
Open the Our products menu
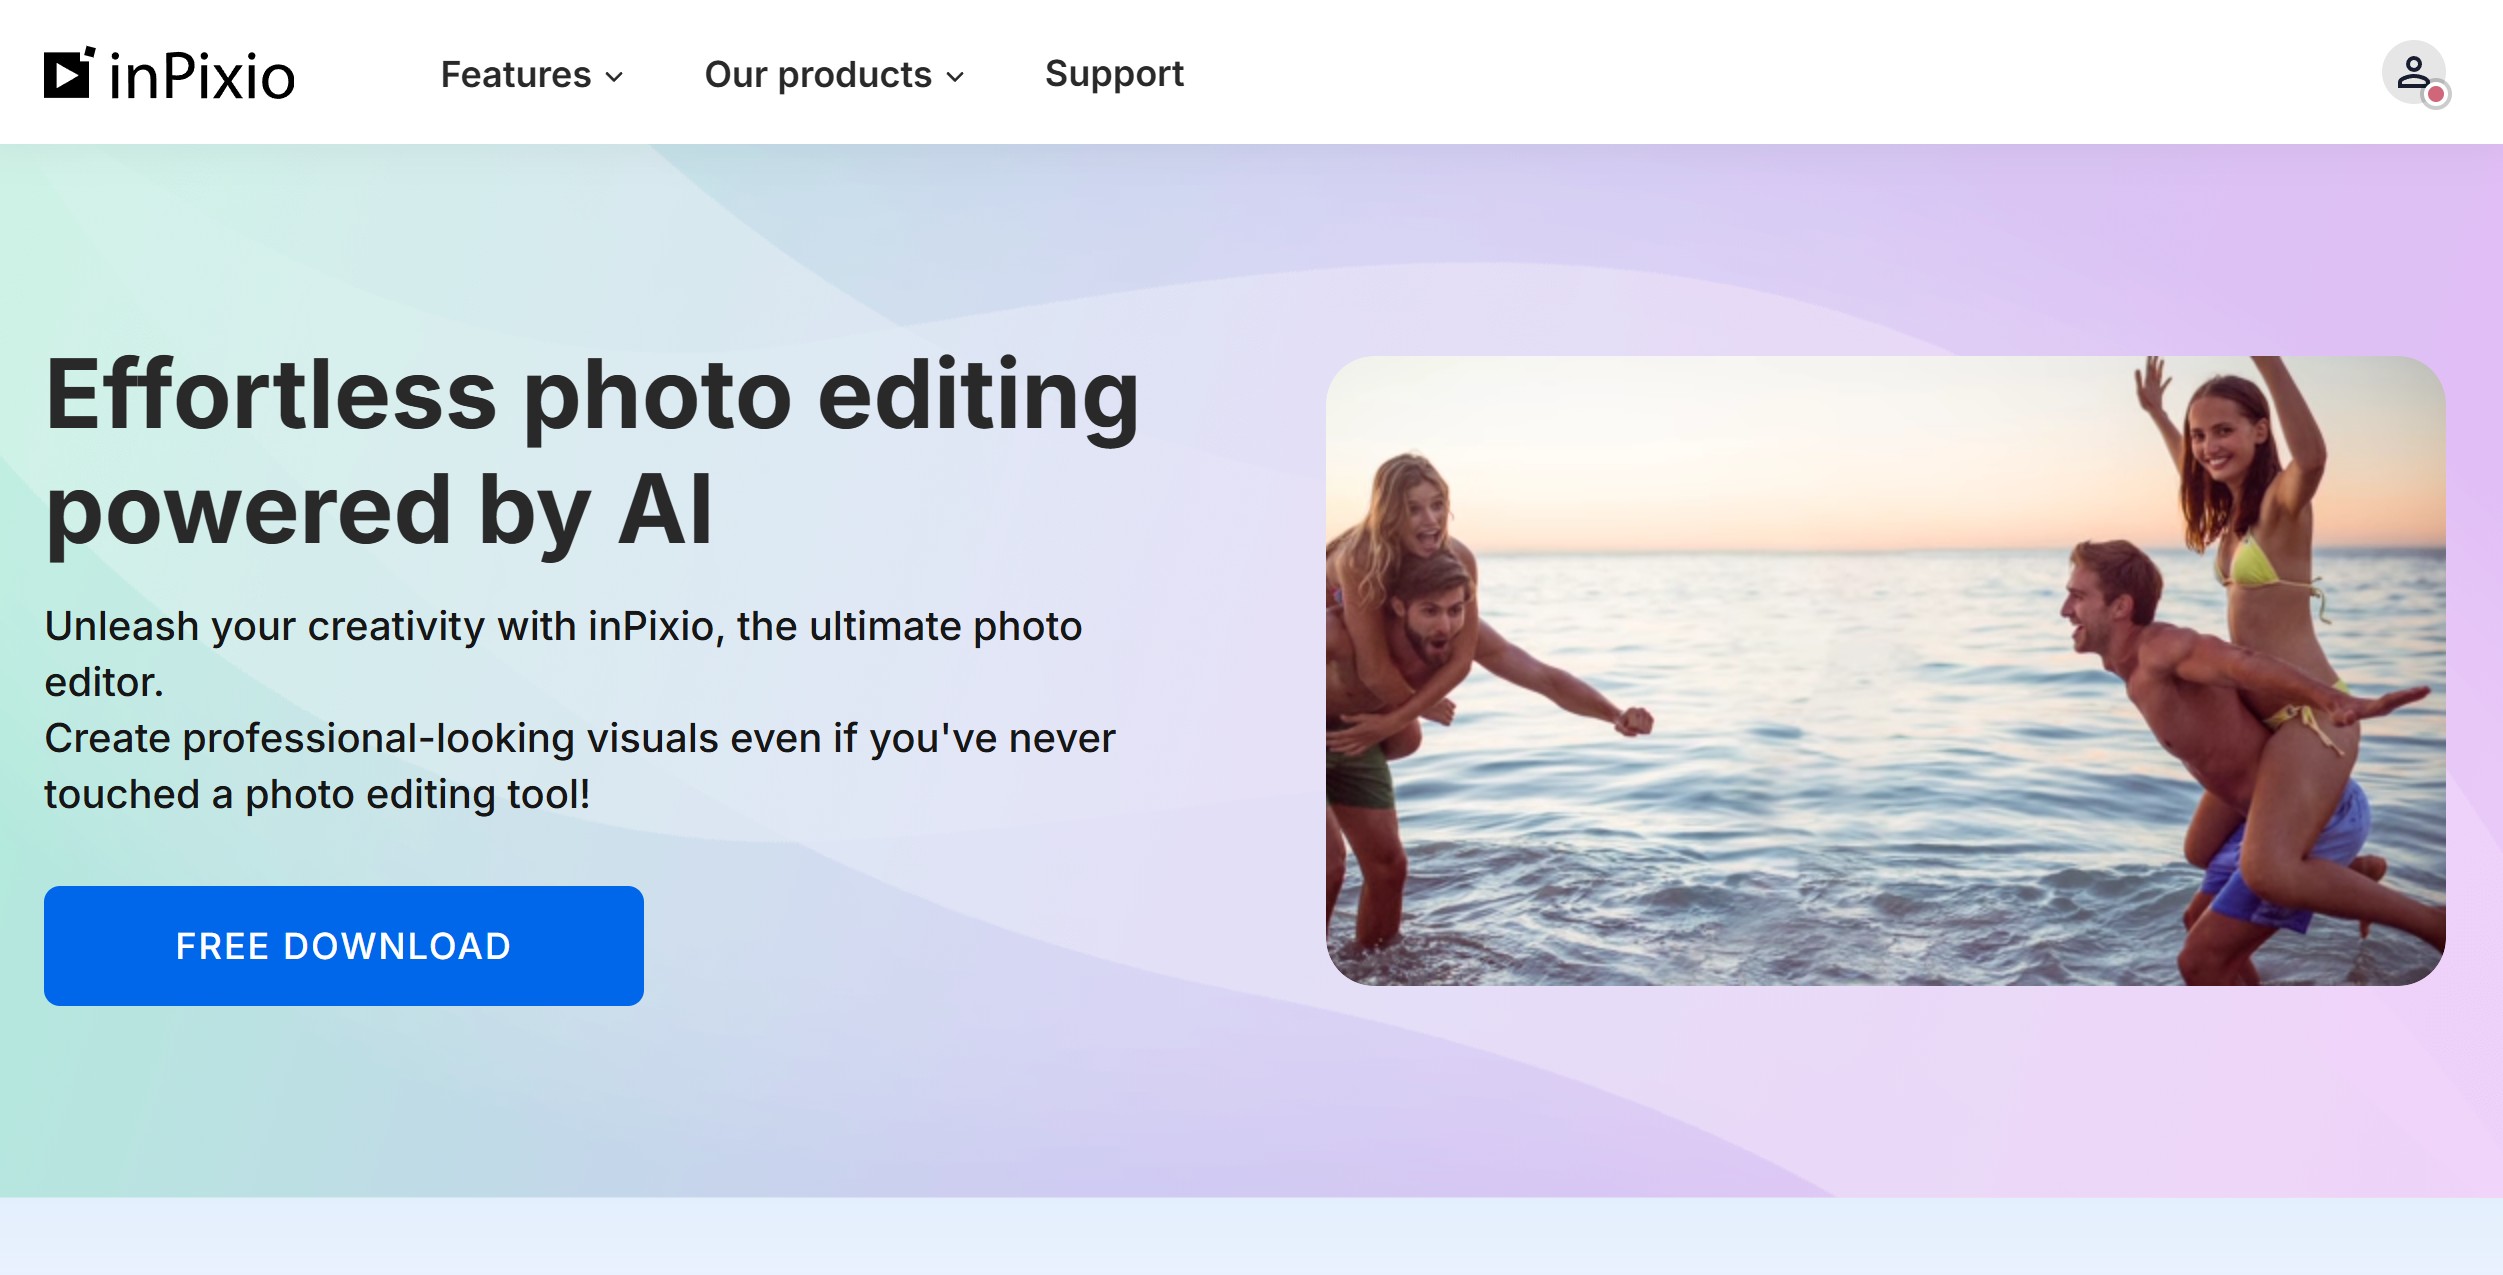coord(817,75)
